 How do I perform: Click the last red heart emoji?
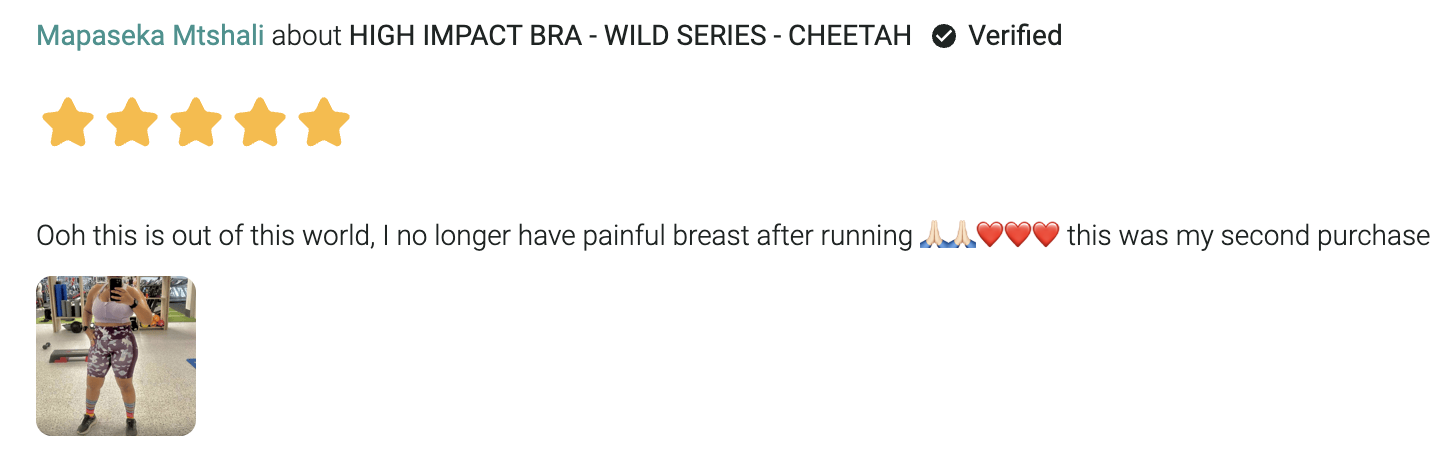tap(1045, 236)
